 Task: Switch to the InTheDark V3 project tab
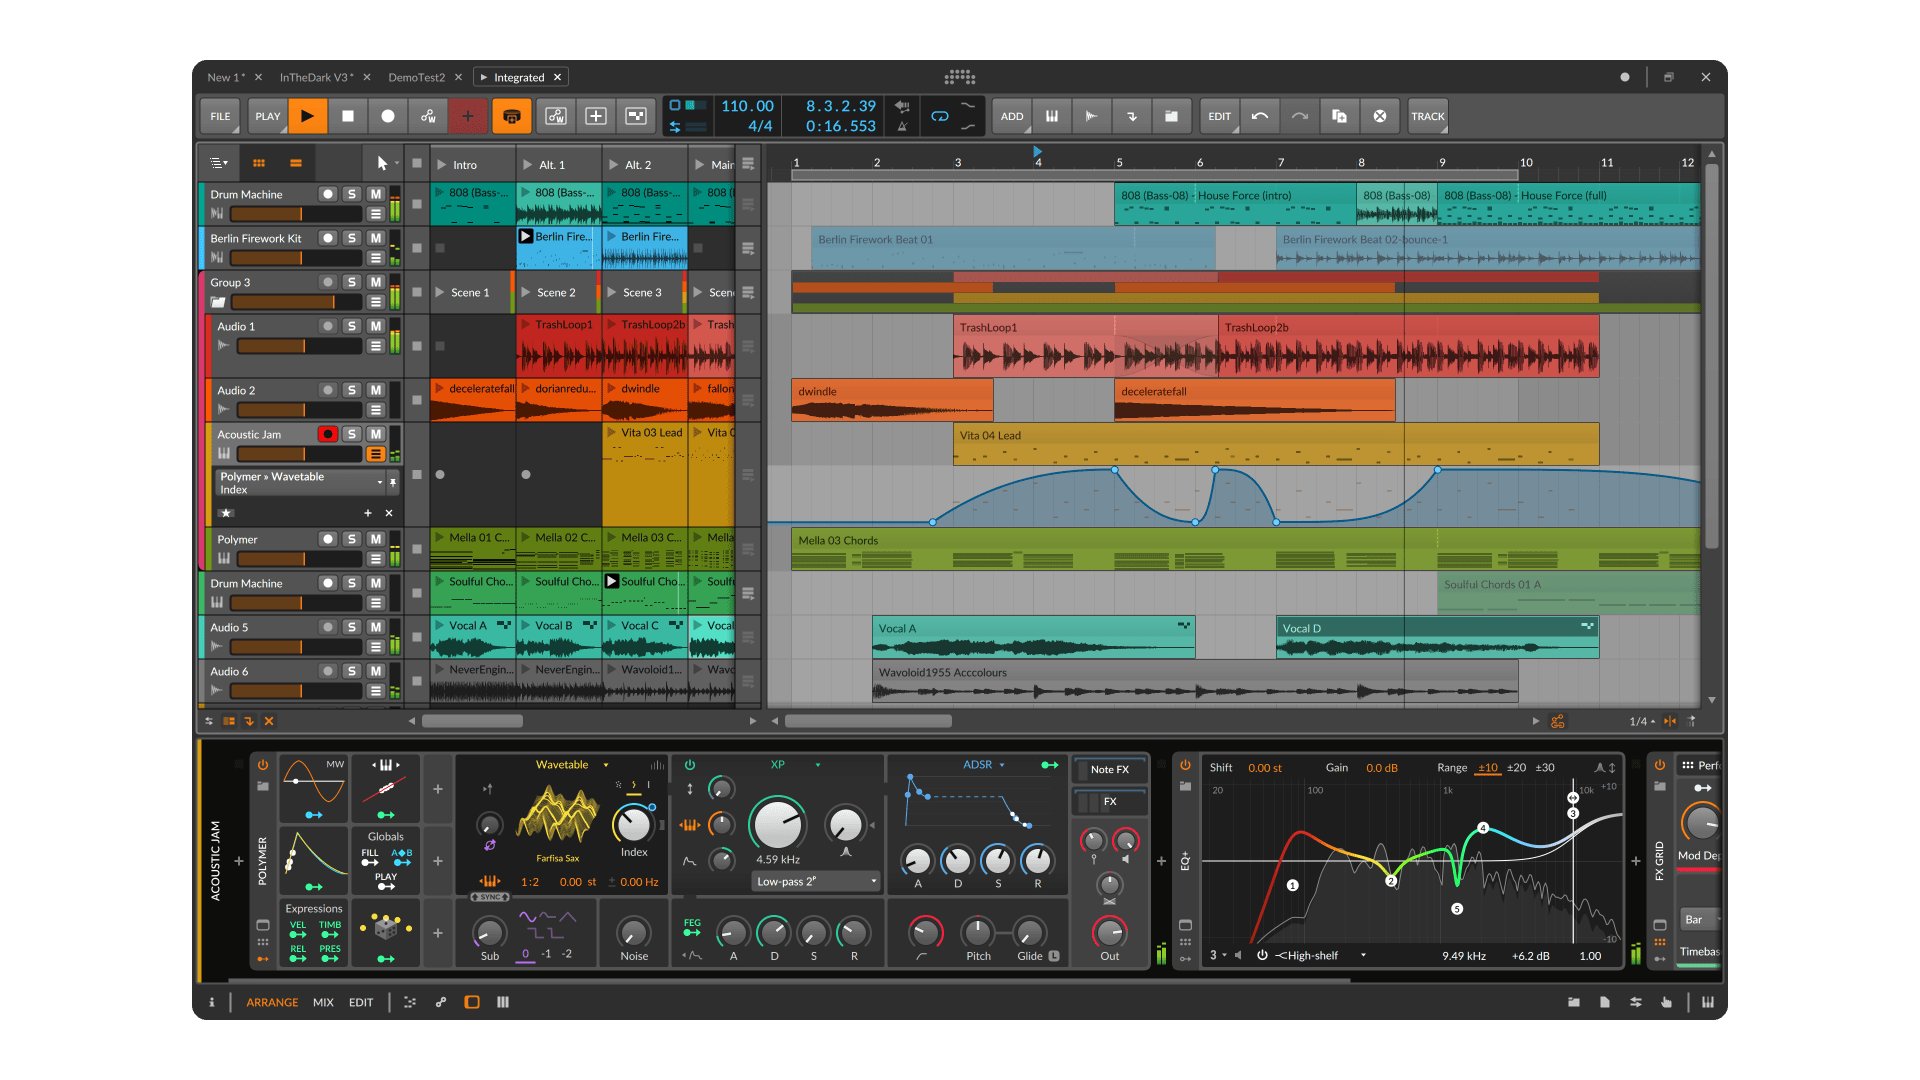[x=315, y=77]
